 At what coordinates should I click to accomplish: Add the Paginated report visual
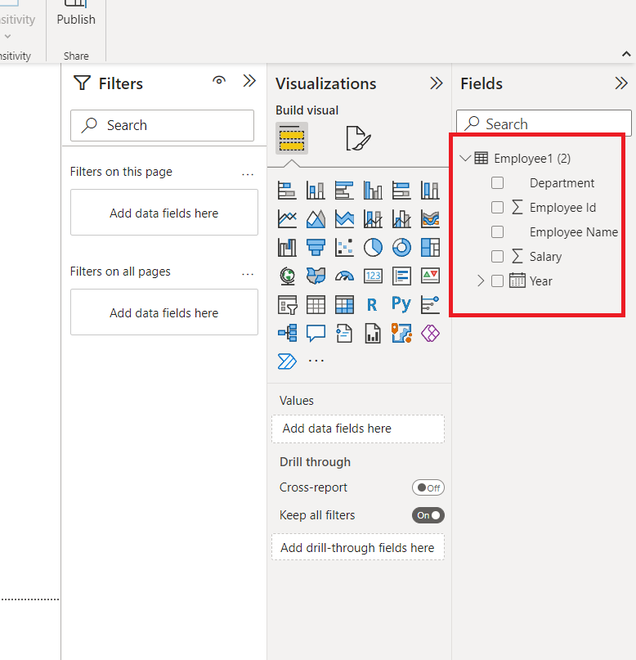click(373, 333)
